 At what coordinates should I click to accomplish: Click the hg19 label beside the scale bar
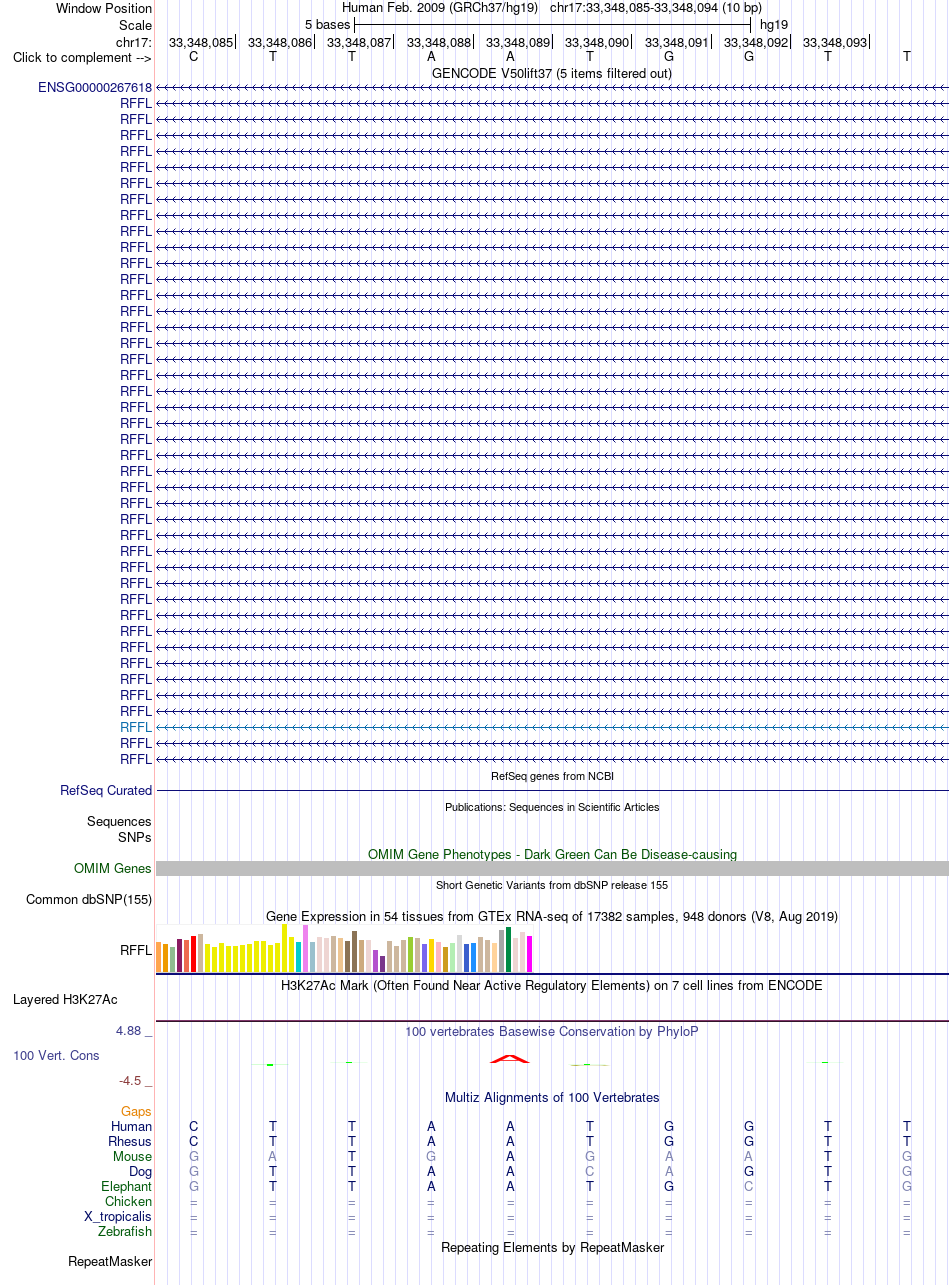coord(774,23)
